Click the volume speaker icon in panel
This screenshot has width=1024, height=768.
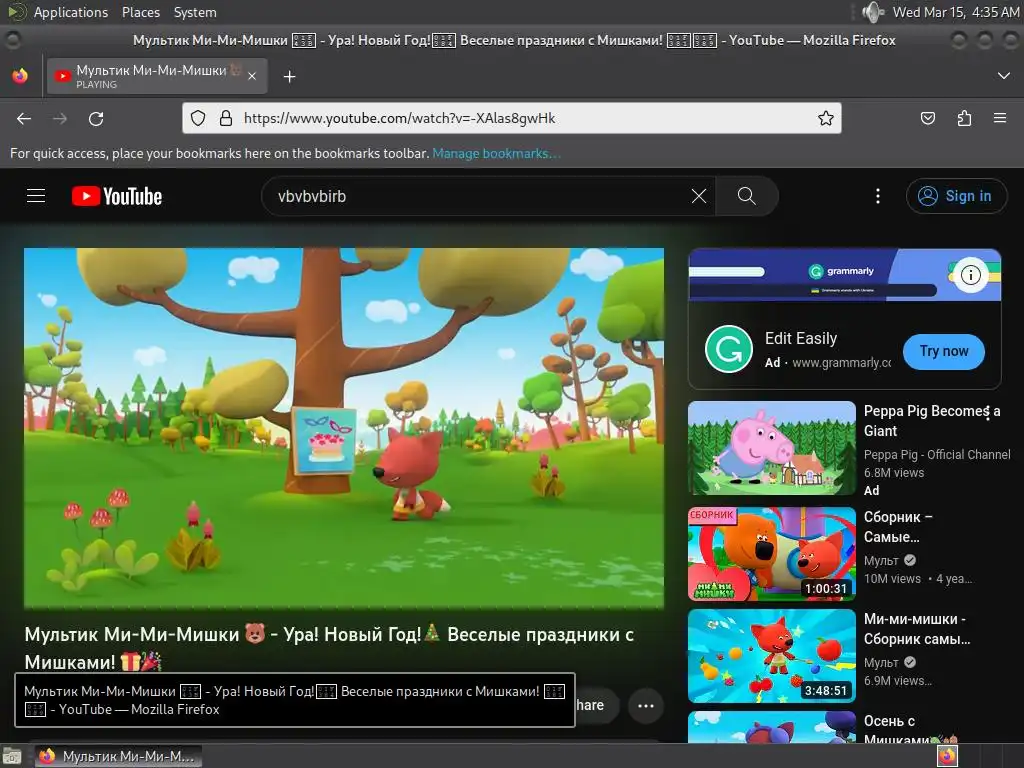coord(872,12)
